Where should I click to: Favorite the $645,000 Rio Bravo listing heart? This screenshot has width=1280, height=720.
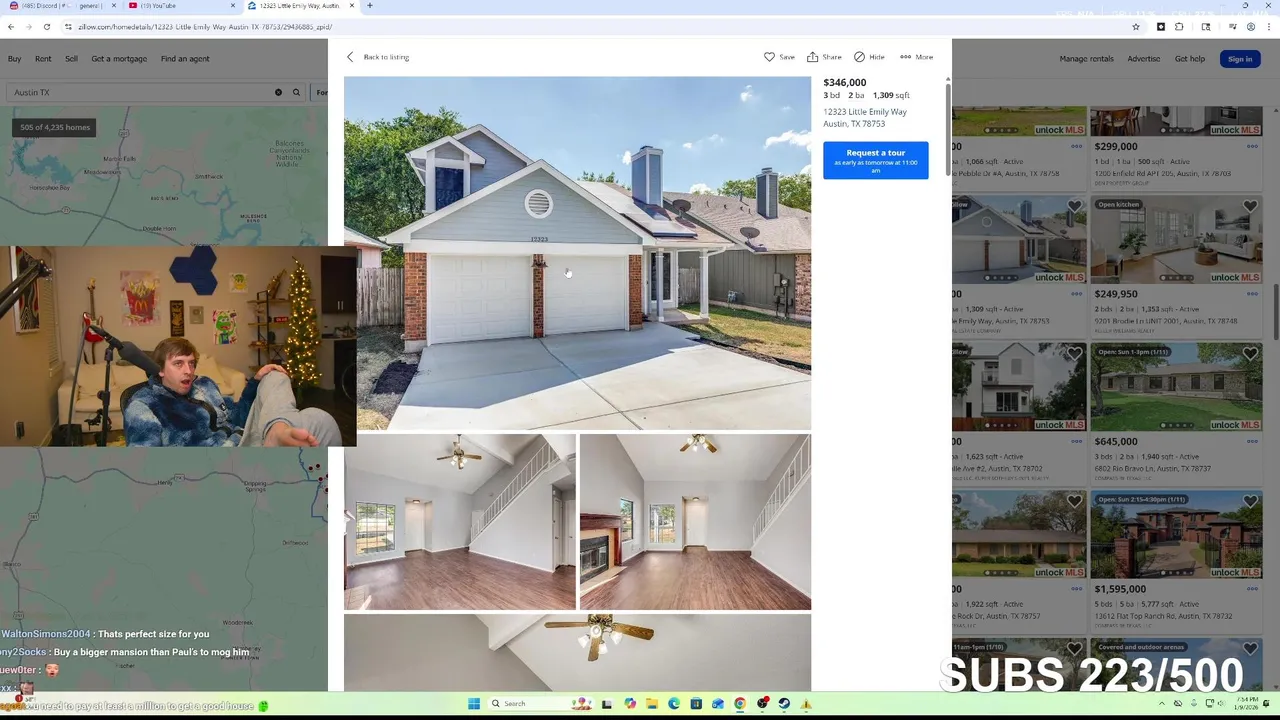1250,354
